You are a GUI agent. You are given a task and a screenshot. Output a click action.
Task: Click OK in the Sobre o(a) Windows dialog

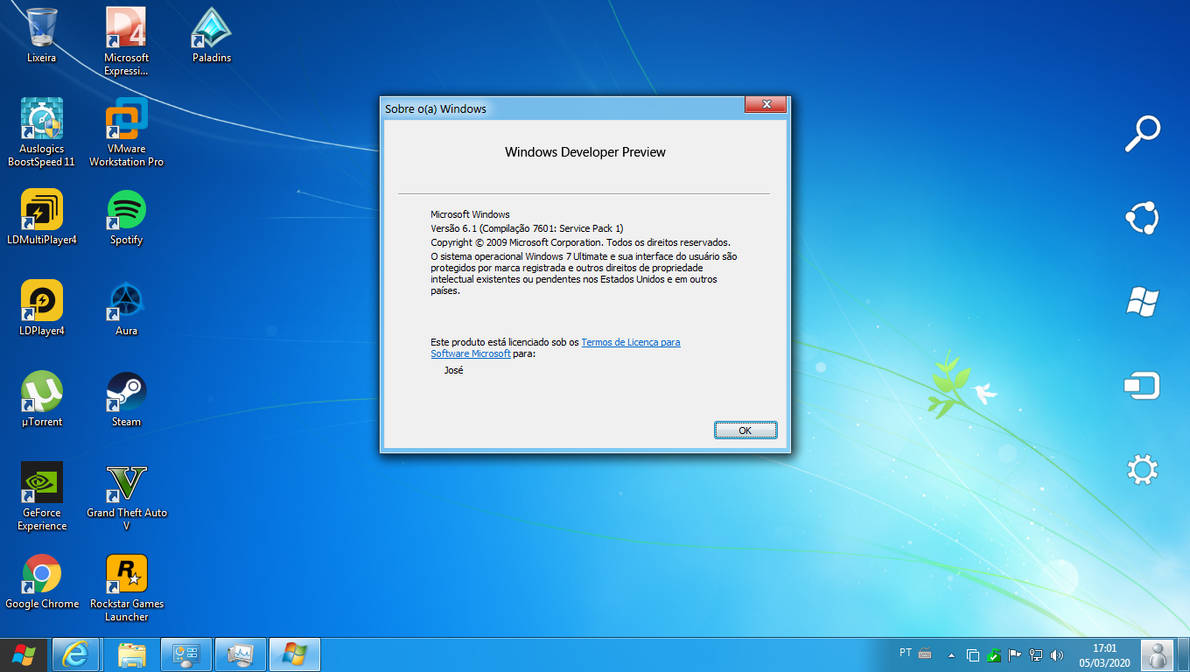coord(745,431)
